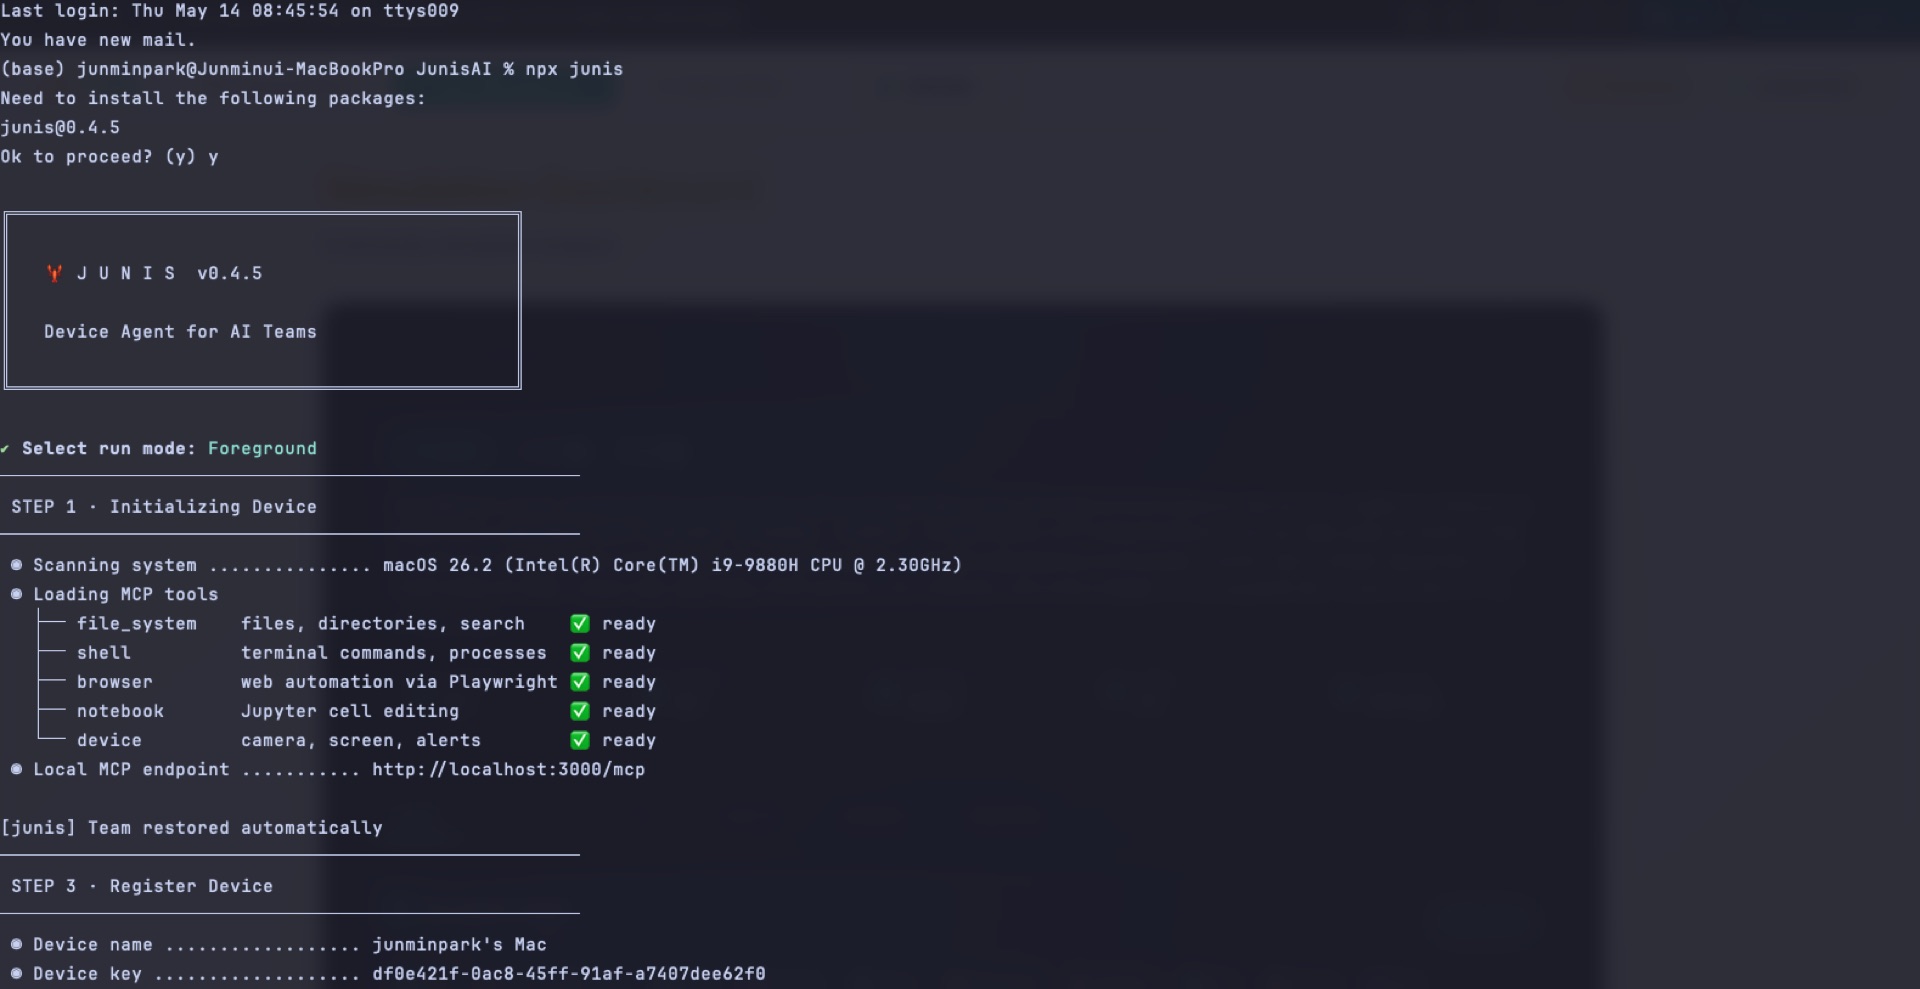Click 'files, directories, search' description
The width and height of the screenshot is (1920, 989).
point(383,623)
